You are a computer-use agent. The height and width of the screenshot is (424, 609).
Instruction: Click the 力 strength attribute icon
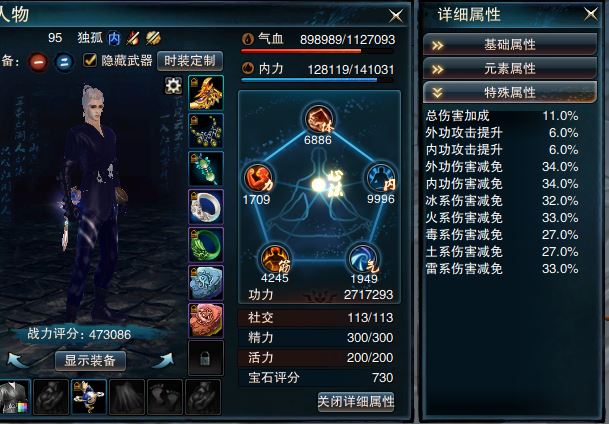pyautogui.click(x=258, y=179)
